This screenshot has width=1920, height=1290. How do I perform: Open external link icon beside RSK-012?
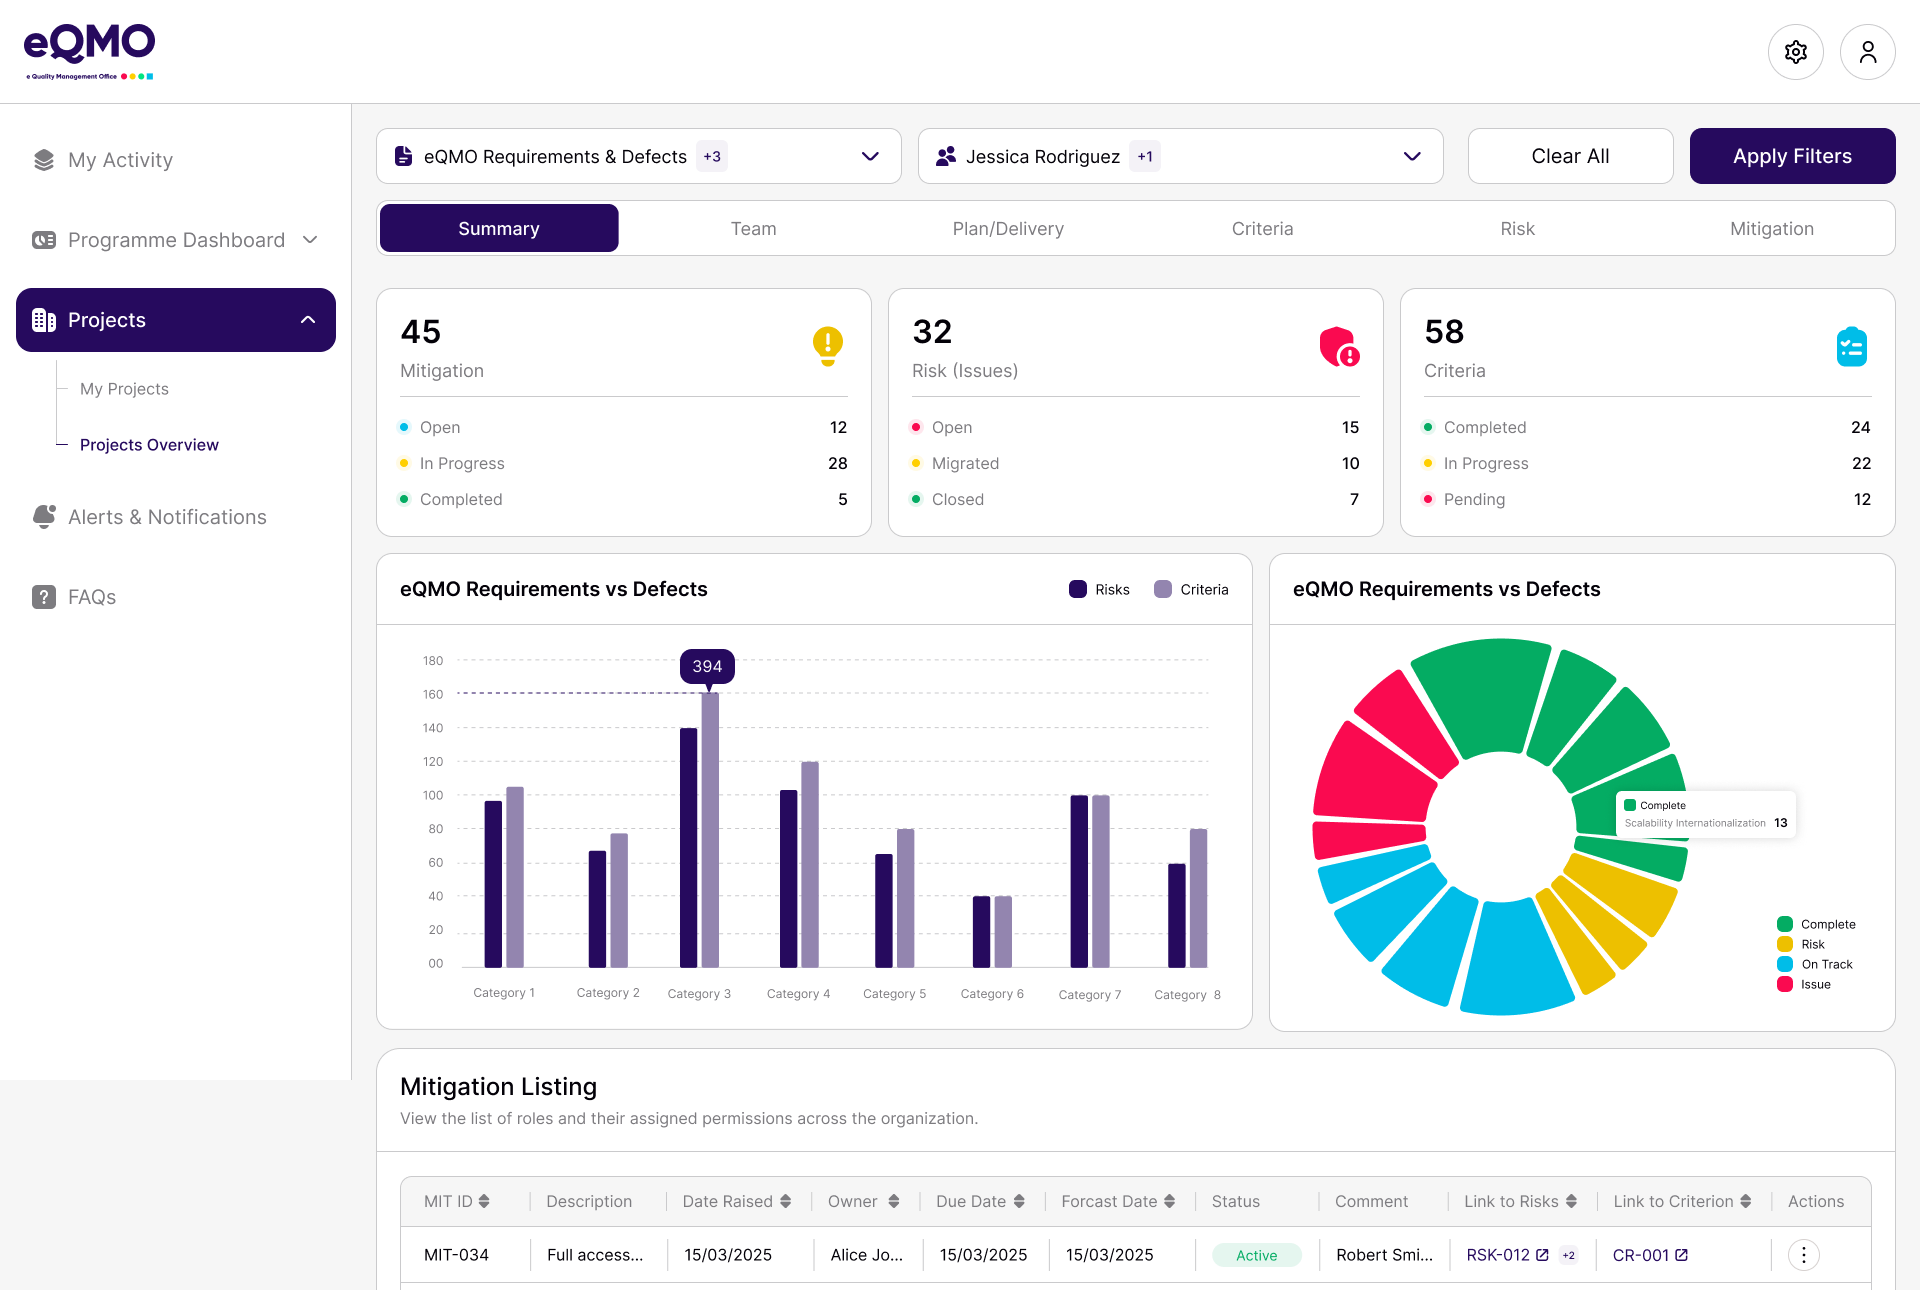pyautogui.click(x=1542, y=1255)
